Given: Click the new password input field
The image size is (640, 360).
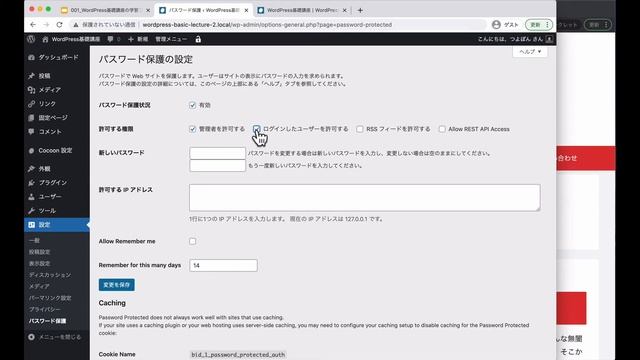Looking at the screenshot, I should coord(218,153).
